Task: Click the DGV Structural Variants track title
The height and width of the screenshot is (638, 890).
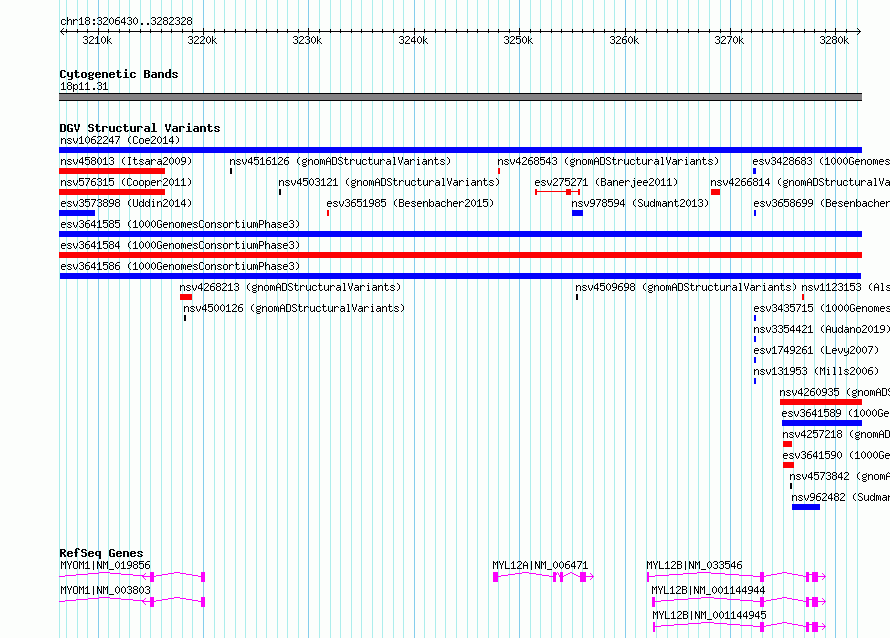Action: pos(140,128)
